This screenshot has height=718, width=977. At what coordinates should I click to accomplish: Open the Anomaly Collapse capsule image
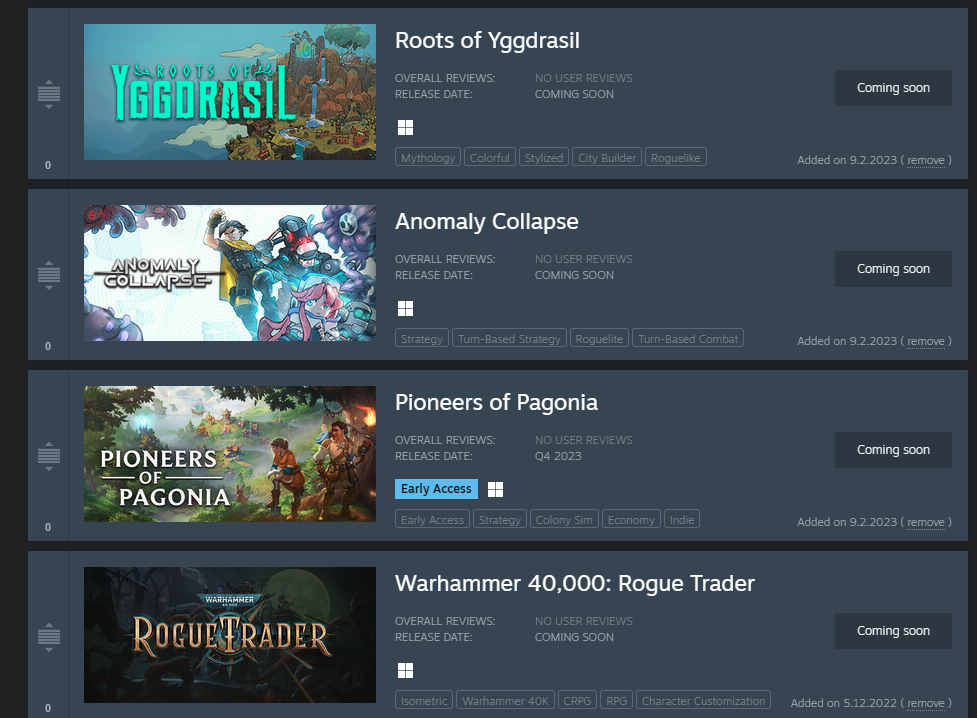[230, 273]
